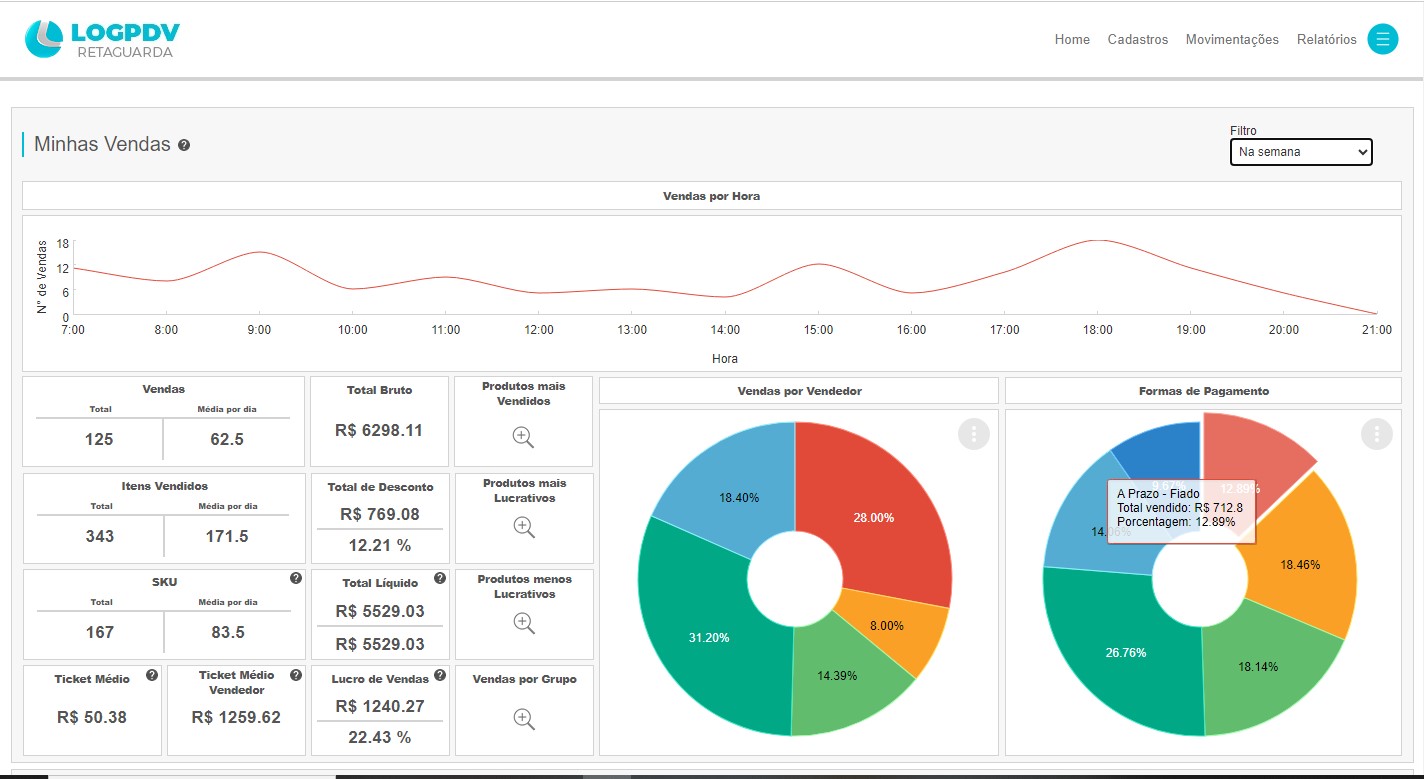The height and width of the screenshot is (779, 1424).
Task: Go to the Home menu
Action: (x=1072, y=40)
